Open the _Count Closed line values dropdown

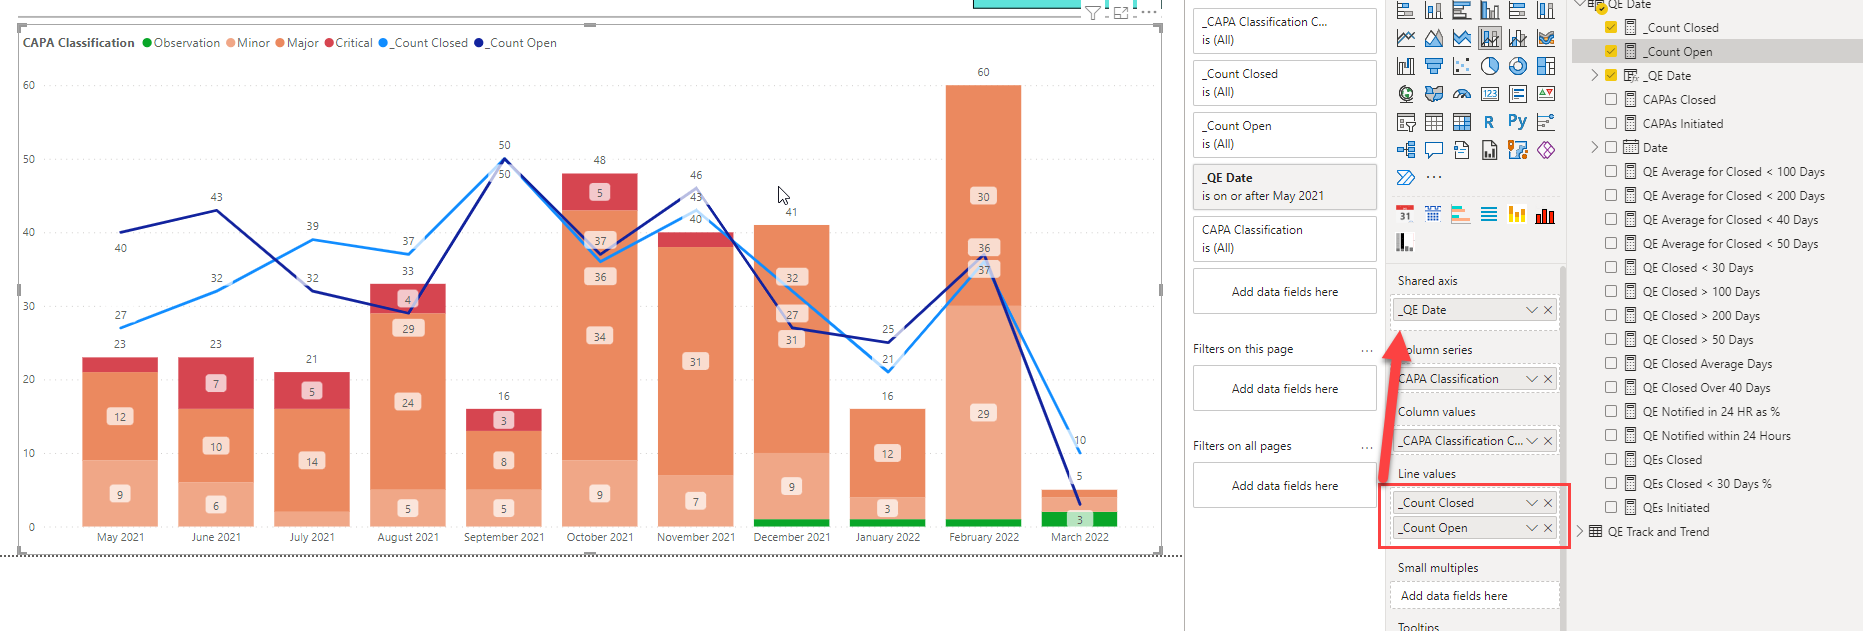tap(1532, 503)
